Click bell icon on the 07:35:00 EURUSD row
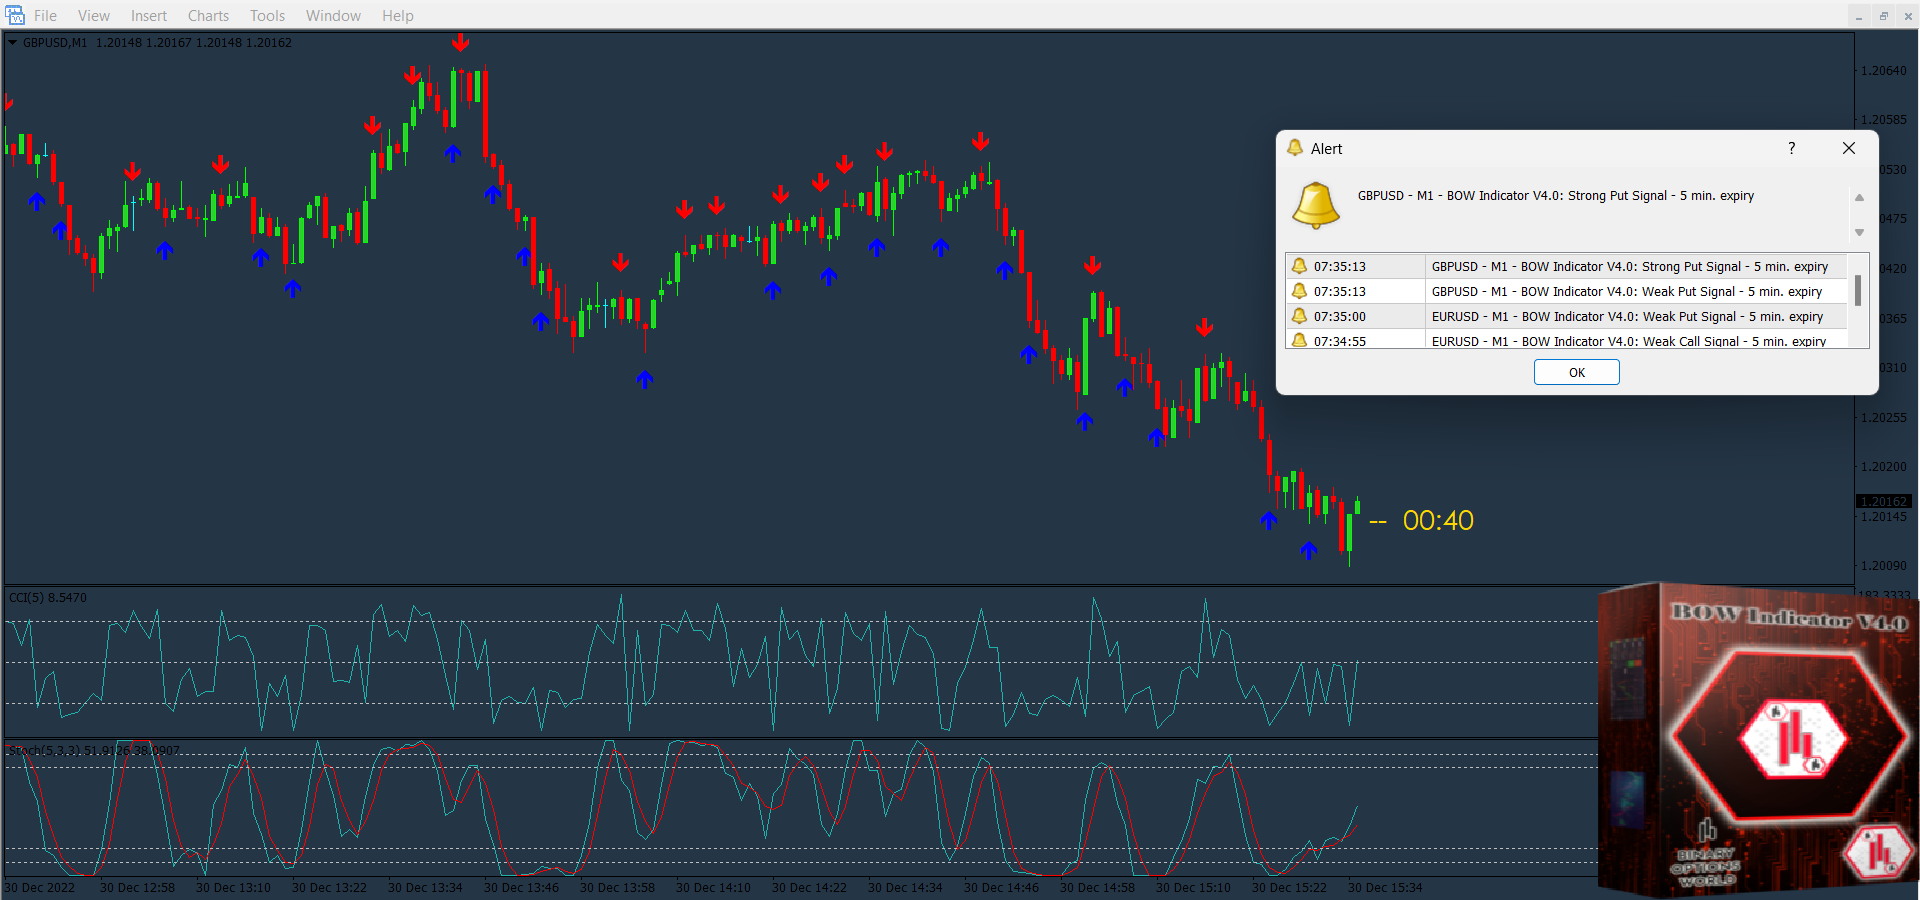The width and height of the screenshot is (1920, 900). [1299, 316]
